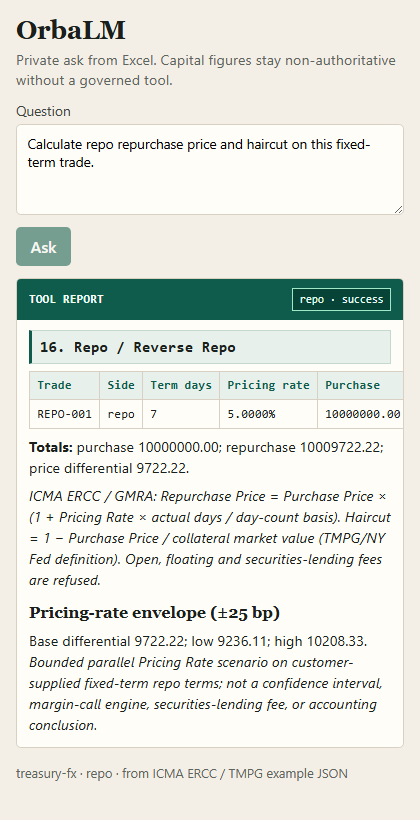
Task: Click the 'Purchase' column header
Action: pyautogui.click(x=360, y=385)
